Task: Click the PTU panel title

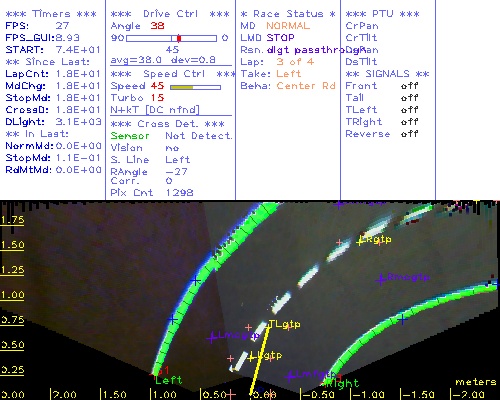Action: tap(382, 14)
